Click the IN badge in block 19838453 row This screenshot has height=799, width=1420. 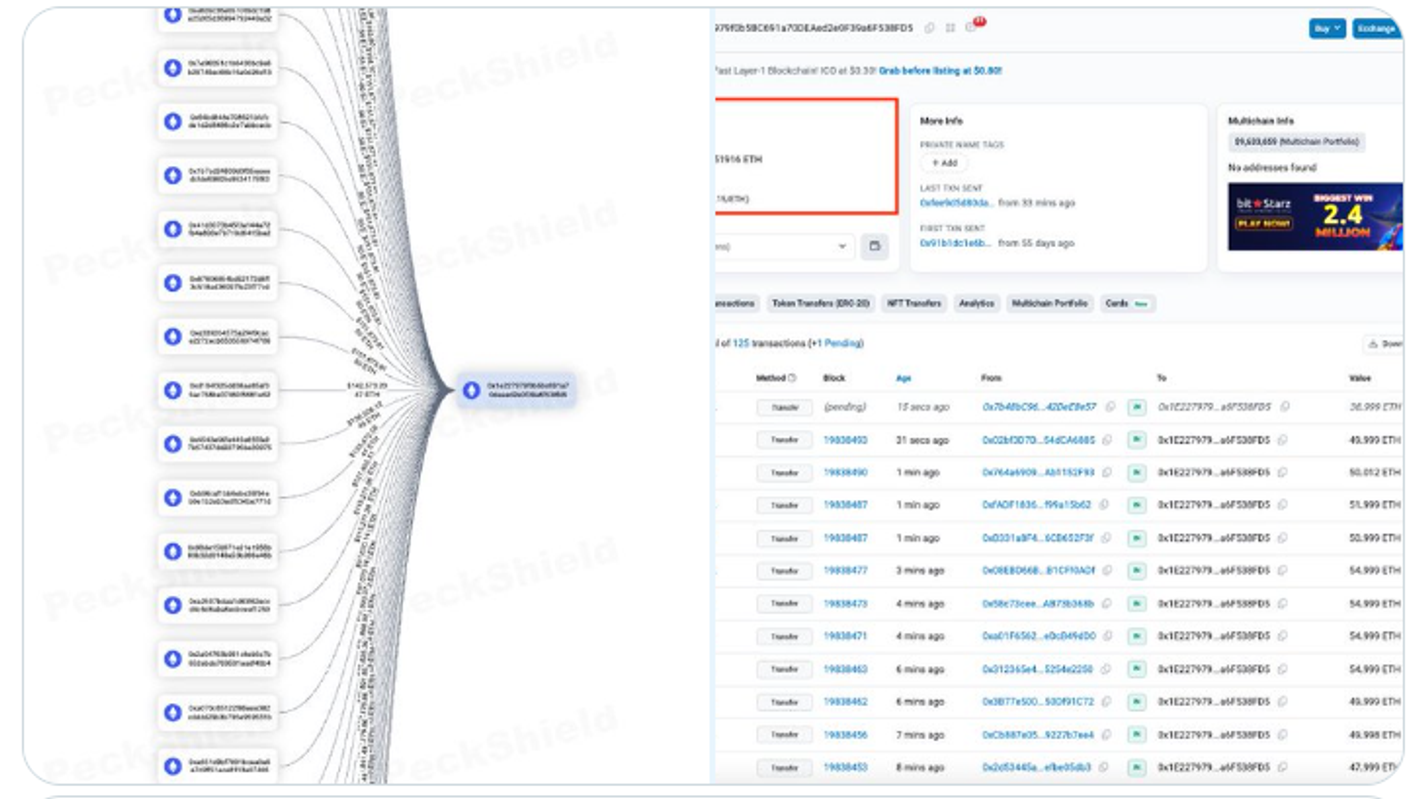click(x=1136, y=768)
